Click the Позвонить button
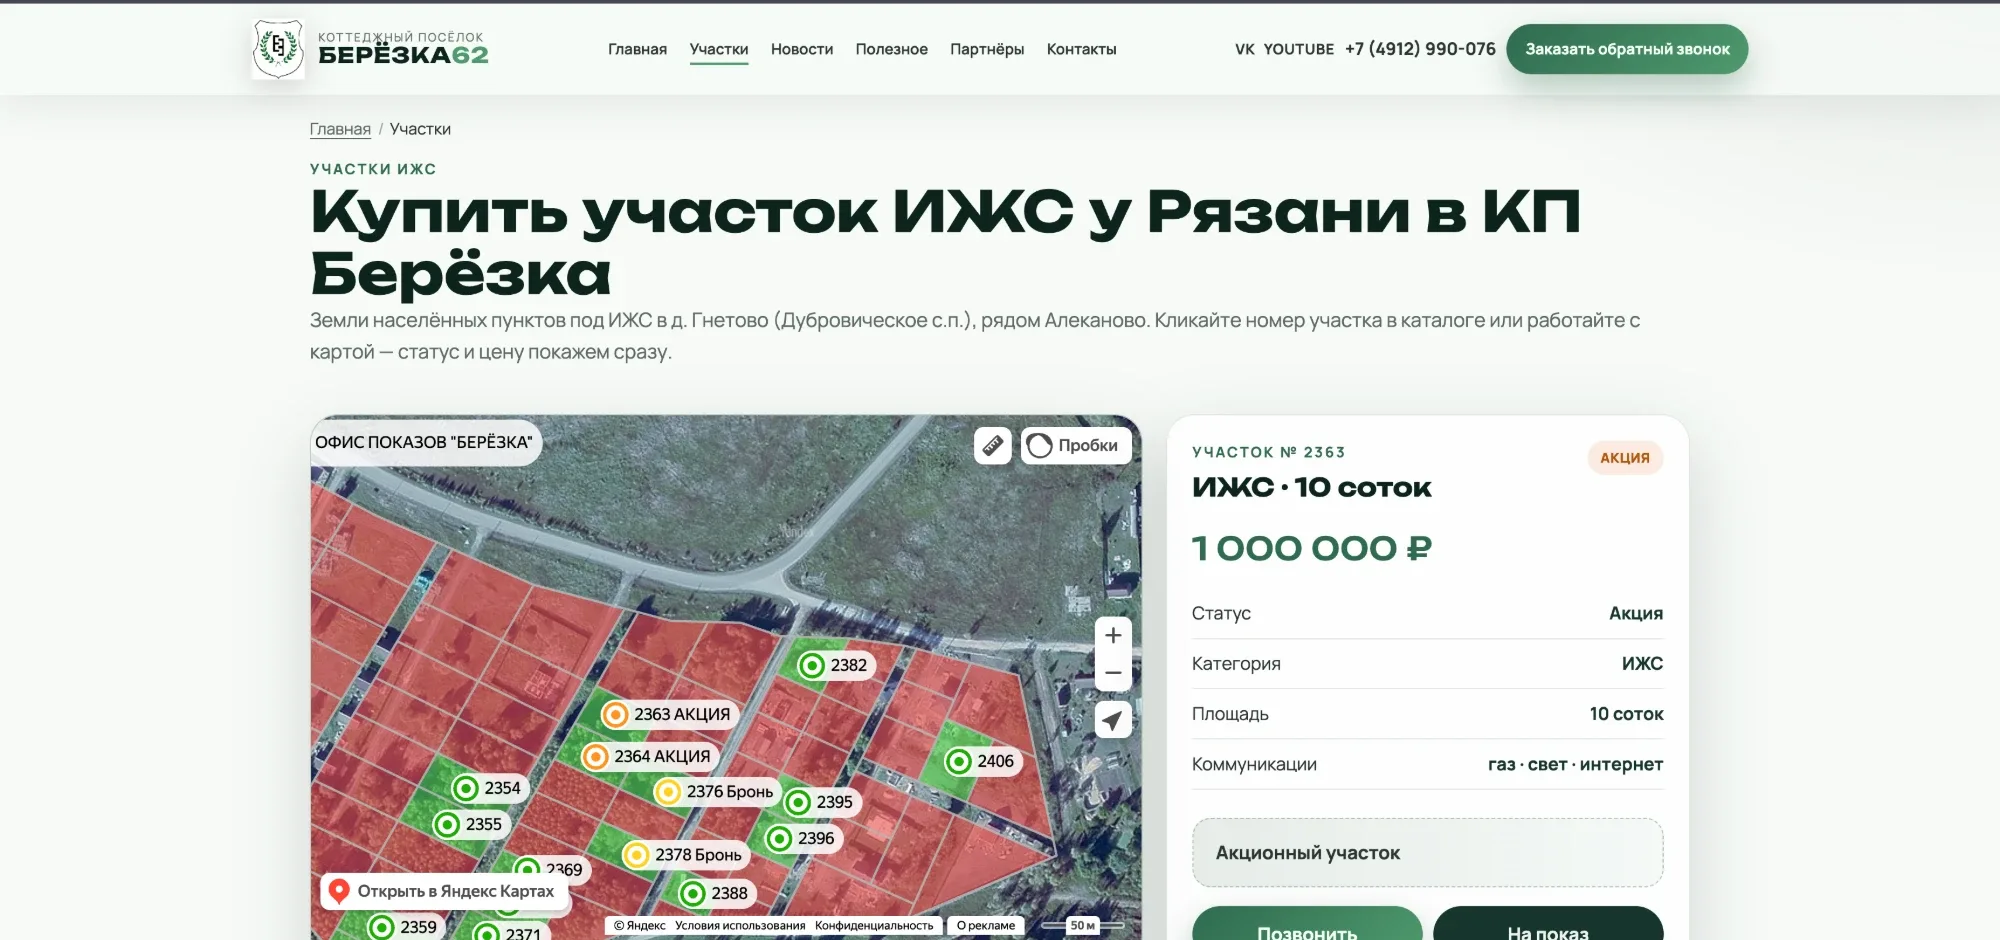Viewport: 2000px width, 940px height. tap(1307, 923)
